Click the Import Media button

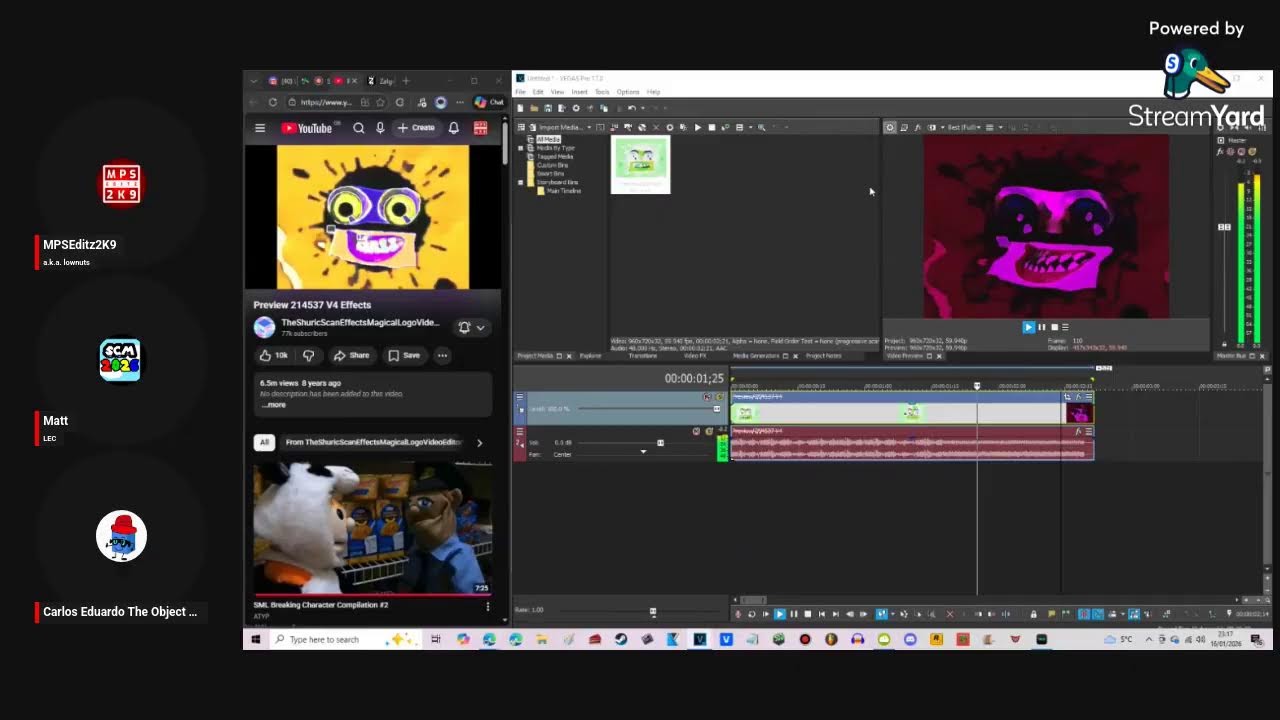(x=556, y=127)
